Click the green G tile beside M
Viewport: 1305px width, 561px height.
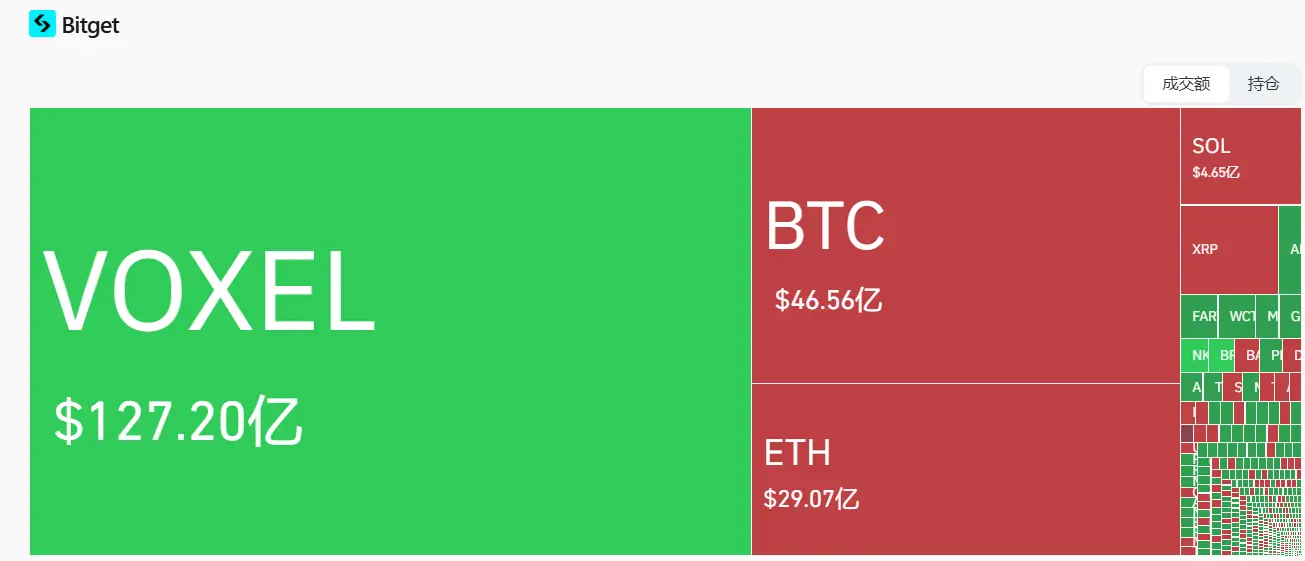pyautogui.click(x=1292, y=316)
